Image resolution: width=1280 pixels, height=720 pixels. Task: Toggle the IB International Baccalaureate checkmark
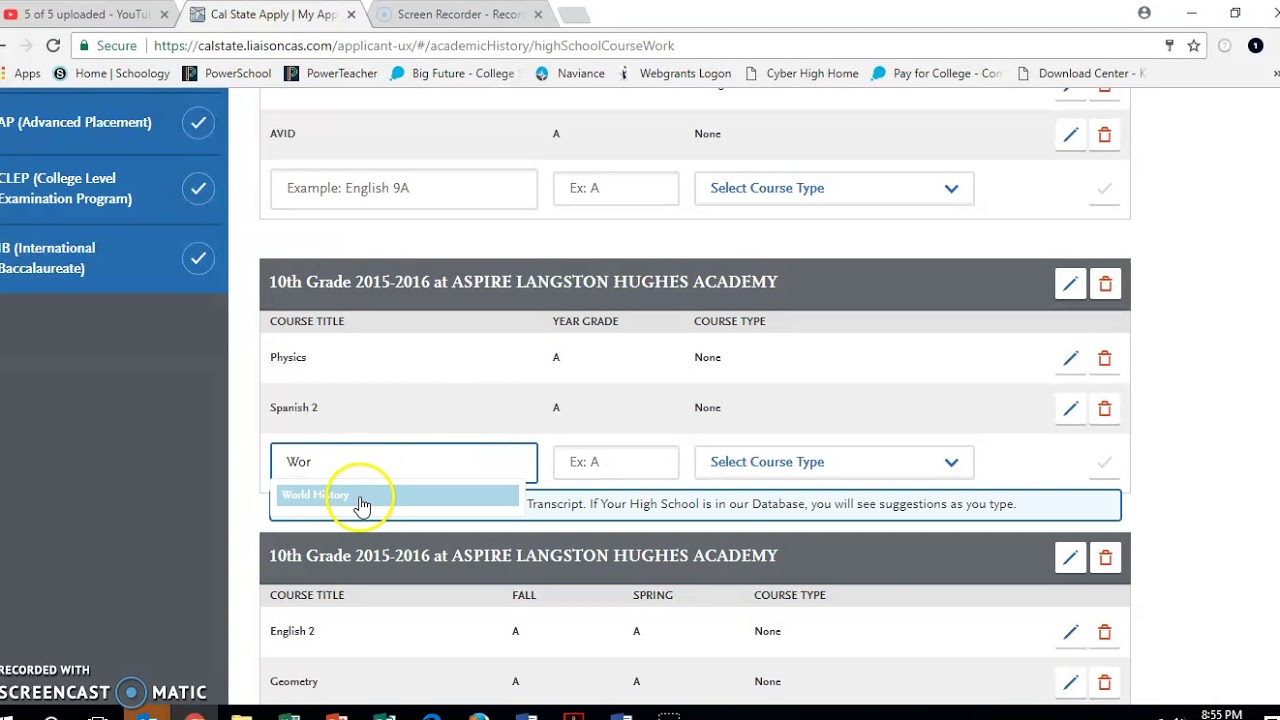[x=198, y=259]
